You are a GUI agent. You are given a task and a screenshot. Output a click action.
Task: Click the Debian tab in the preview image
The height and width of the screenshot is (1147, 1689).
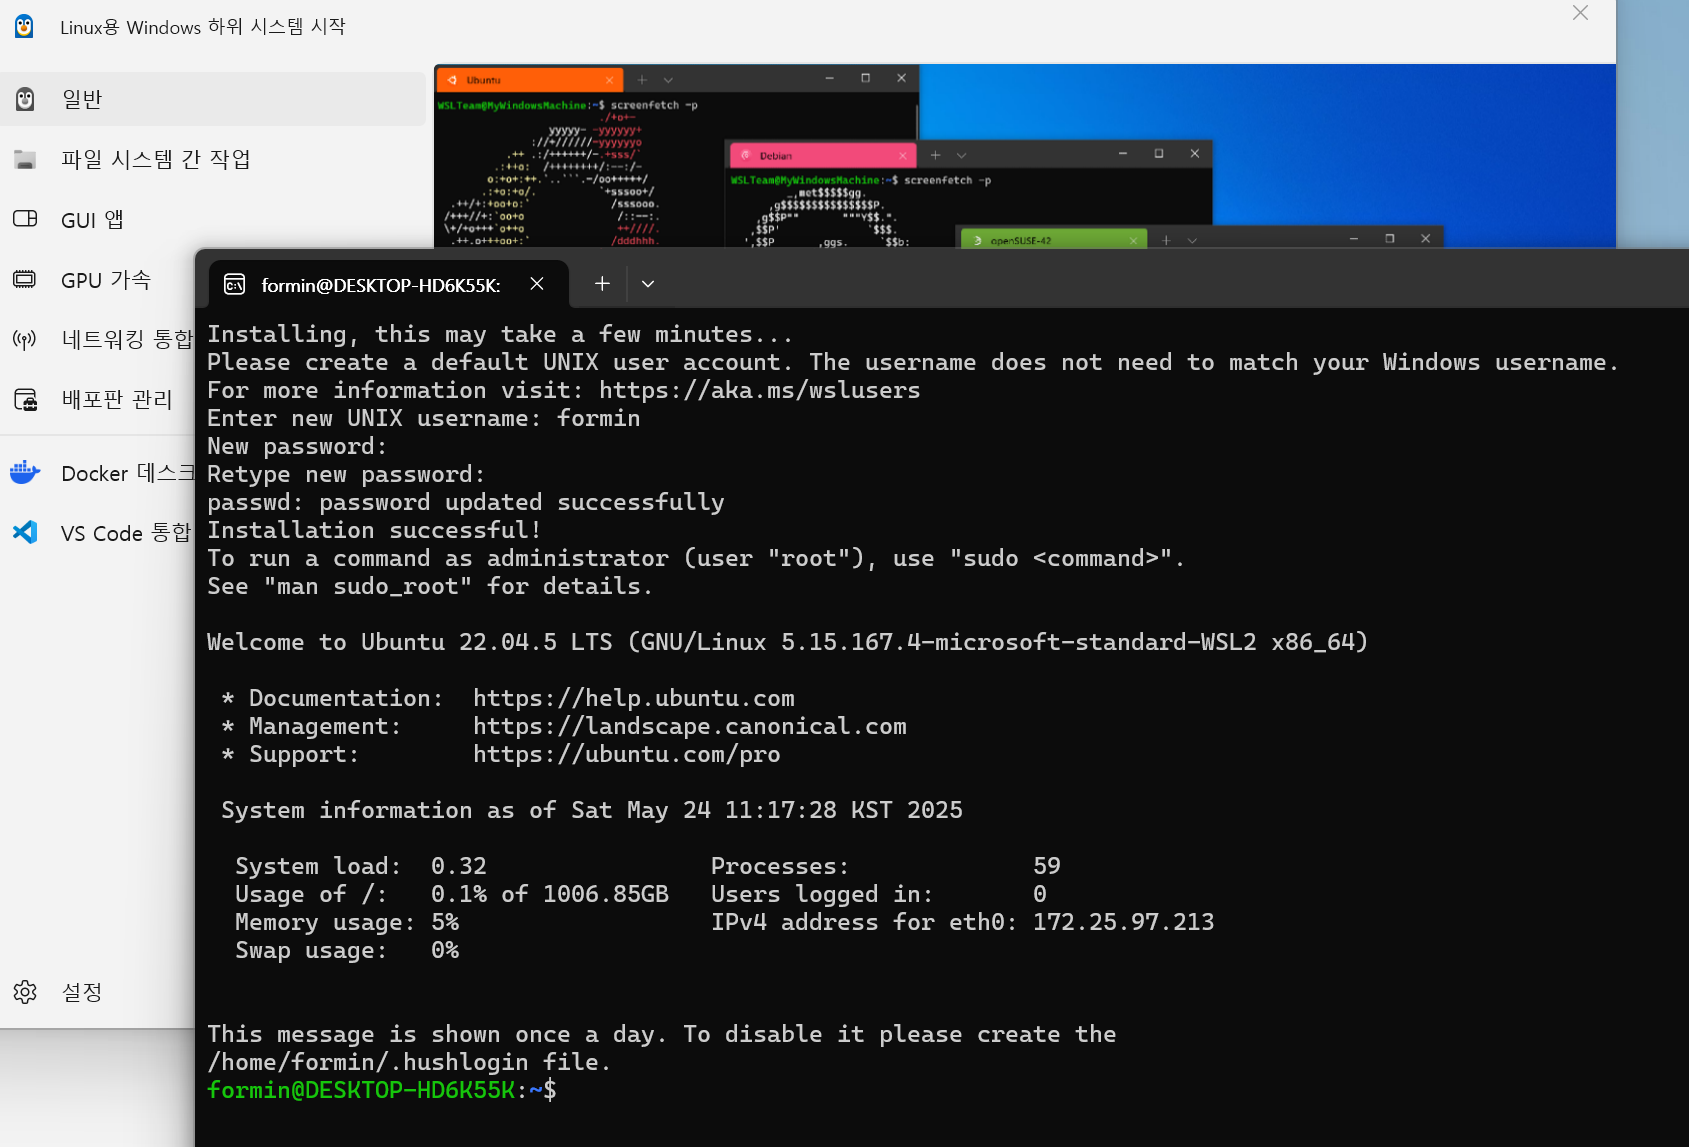(x=822, y=155)
